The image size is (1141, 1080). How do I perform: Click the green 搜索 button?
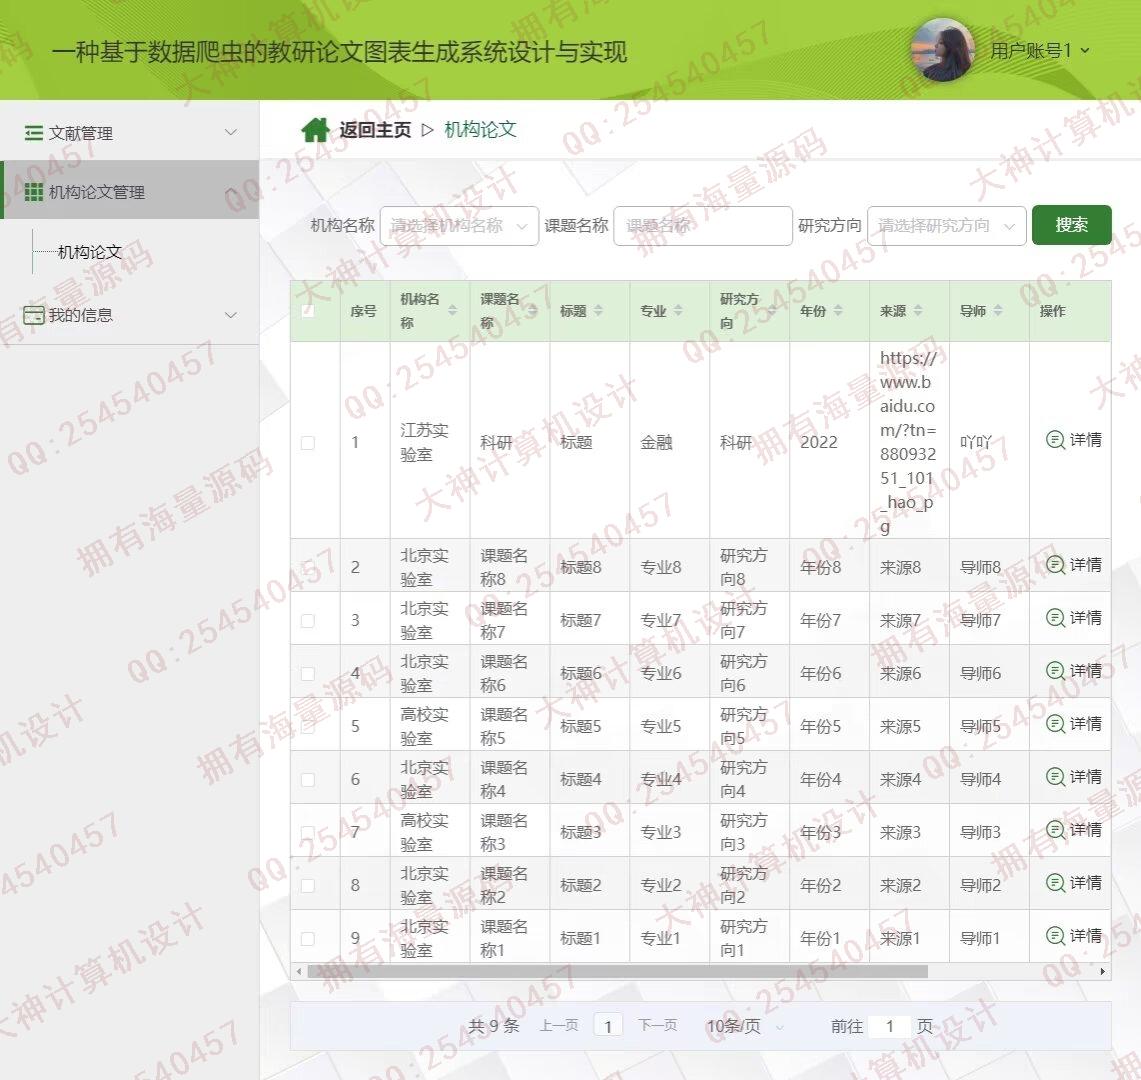(x=1071, y=225)
